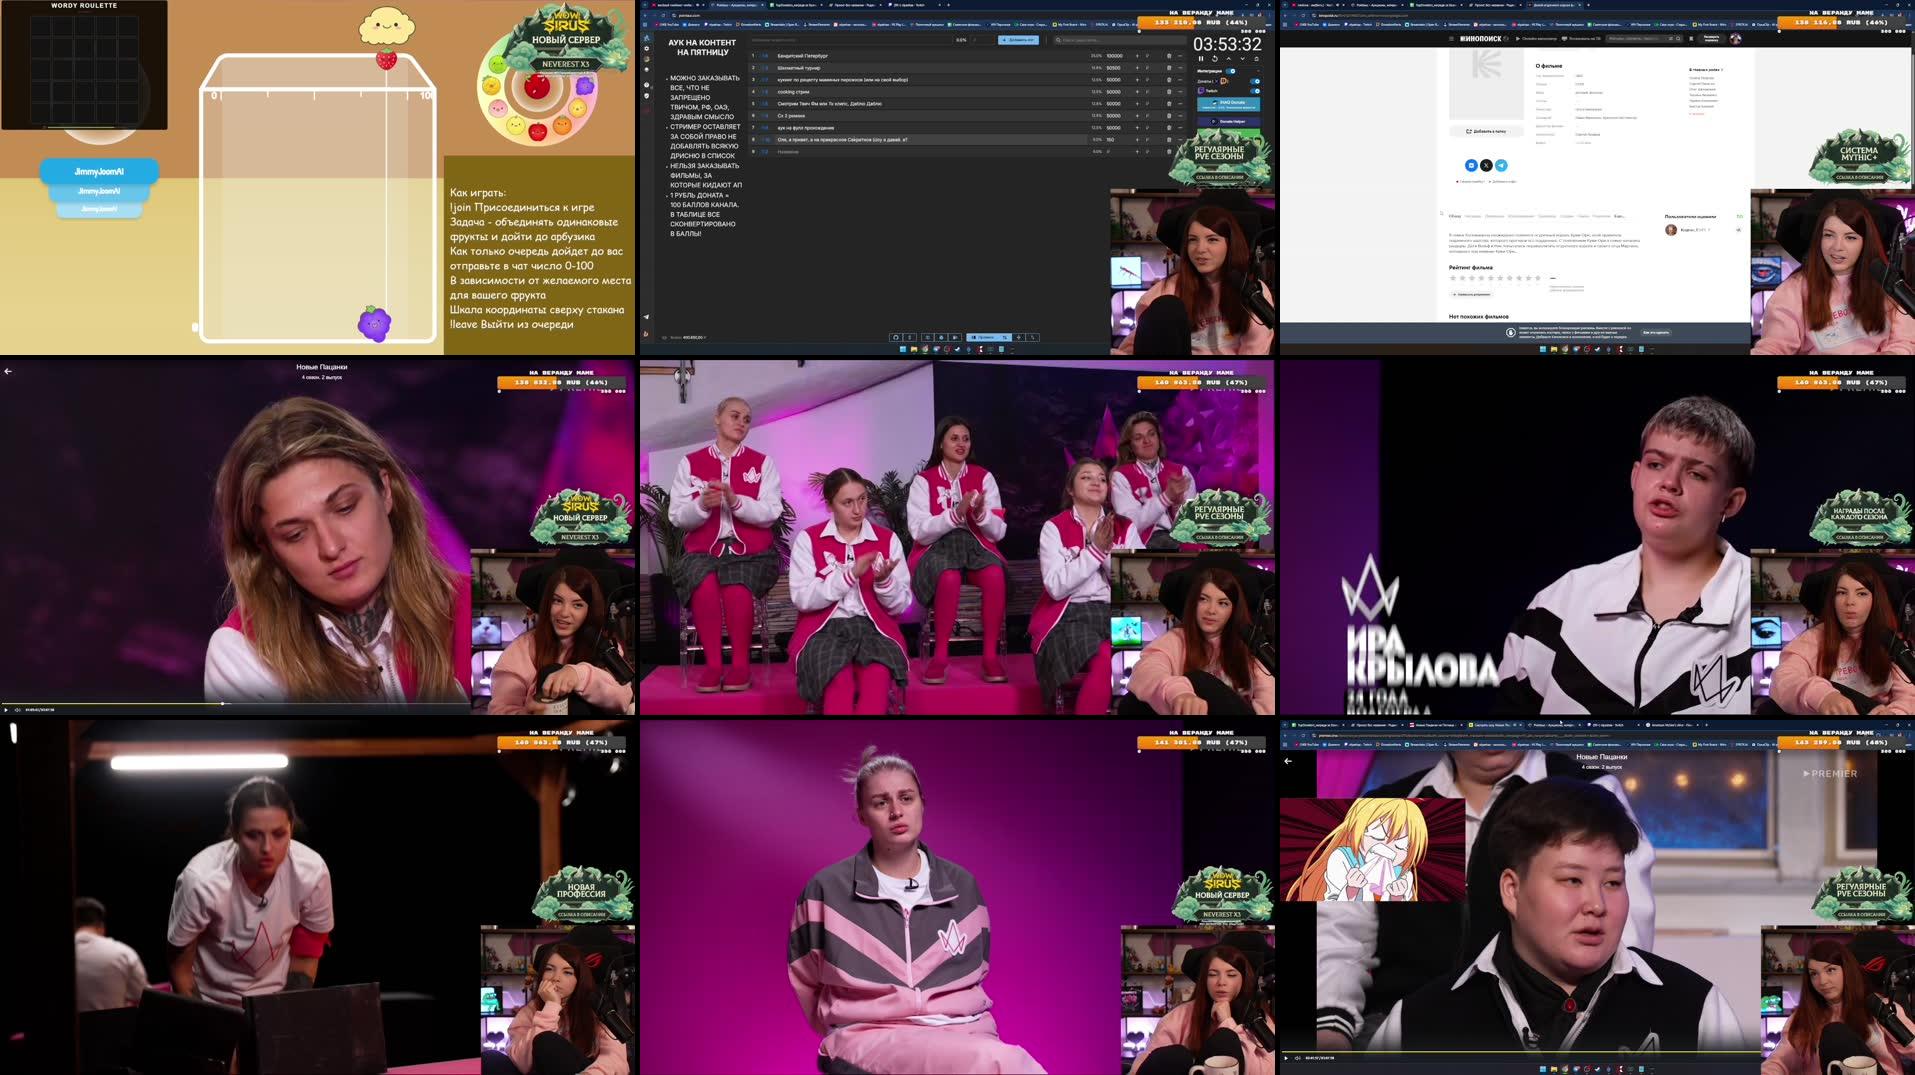Share the movie via the X icon
Viewport: 1915px width, 1075px height.
(x=1486, y=165)
